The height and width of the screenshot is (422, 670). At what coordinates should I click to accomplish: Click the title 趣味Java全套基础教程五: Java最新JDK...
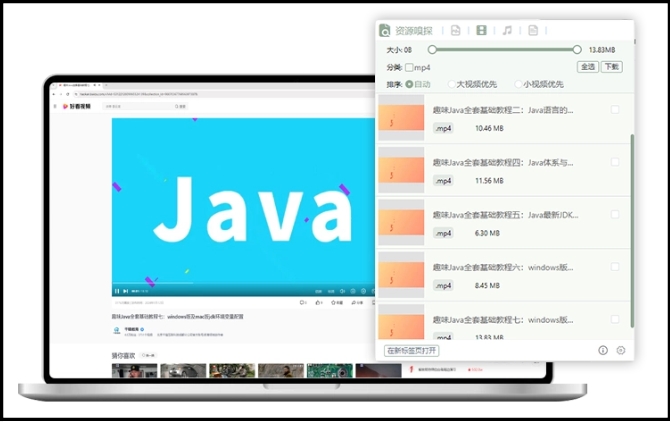505,215
